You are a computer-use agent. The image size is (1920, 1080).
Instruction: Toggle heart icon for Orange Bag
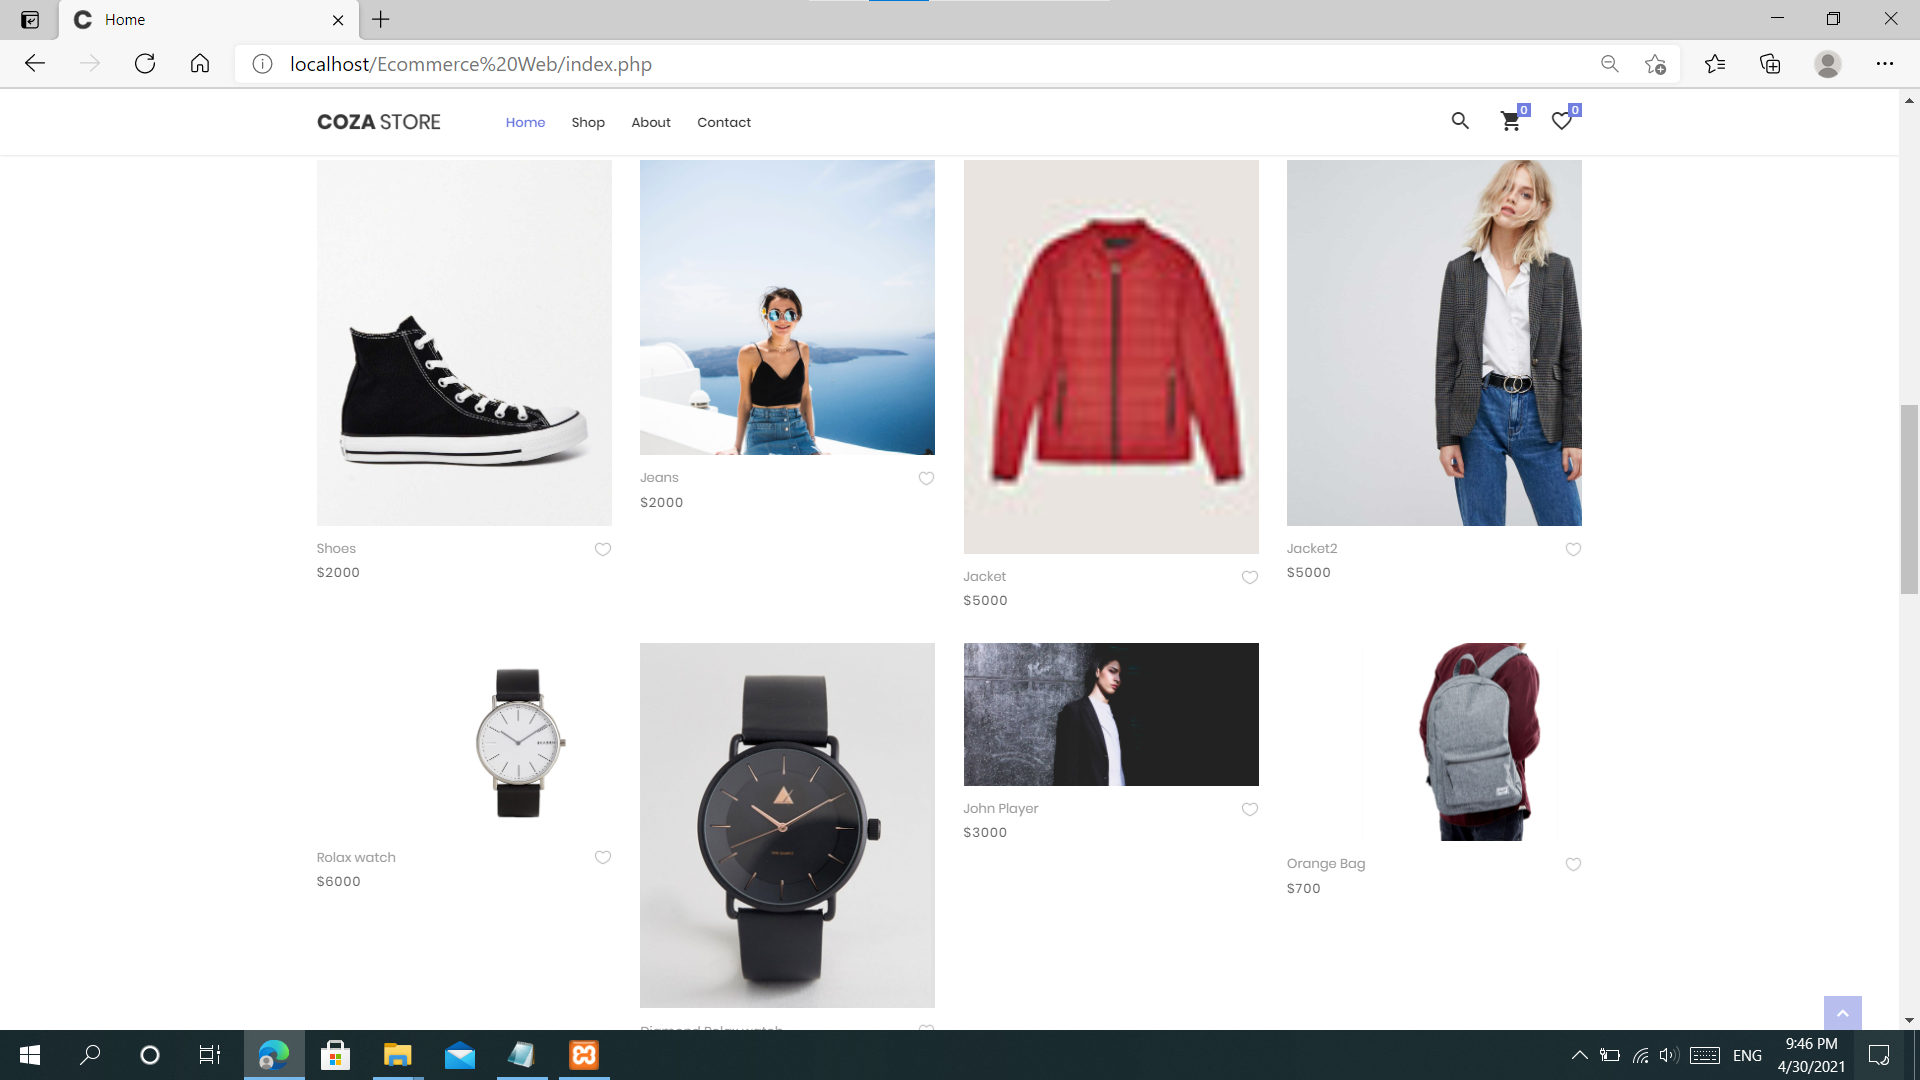pyautogui.click(x=1573, y=864)
